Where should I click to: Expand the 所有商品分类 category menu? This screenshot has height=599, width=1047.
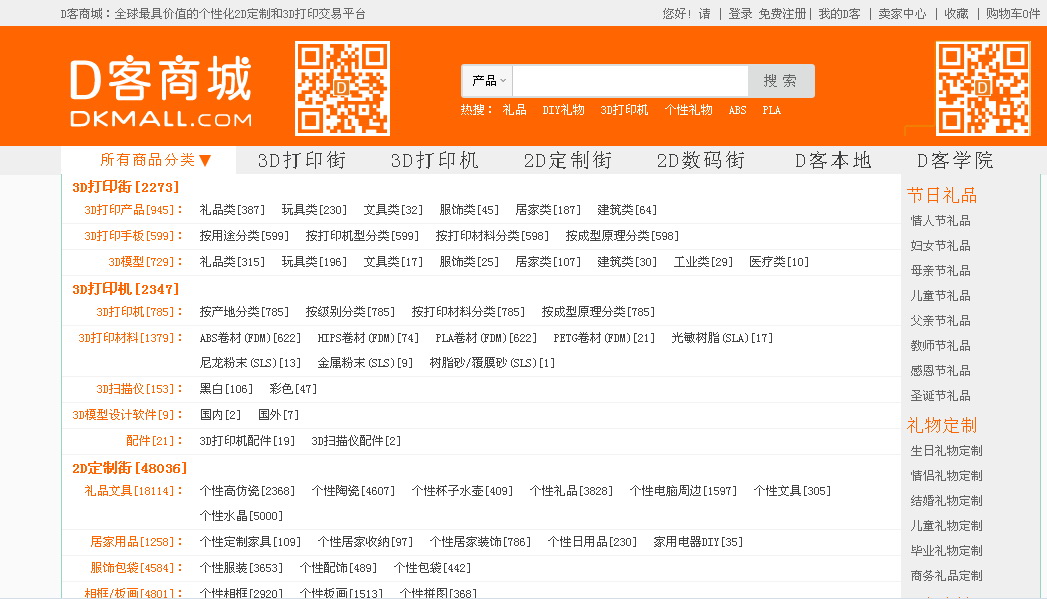click(156, 160)
